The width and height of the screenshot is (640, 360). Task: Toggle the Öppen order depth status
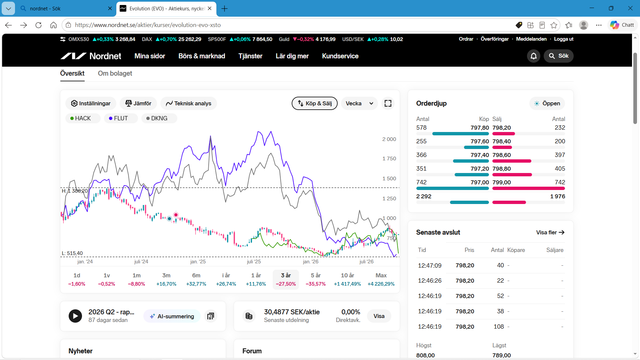coord(547,103)
